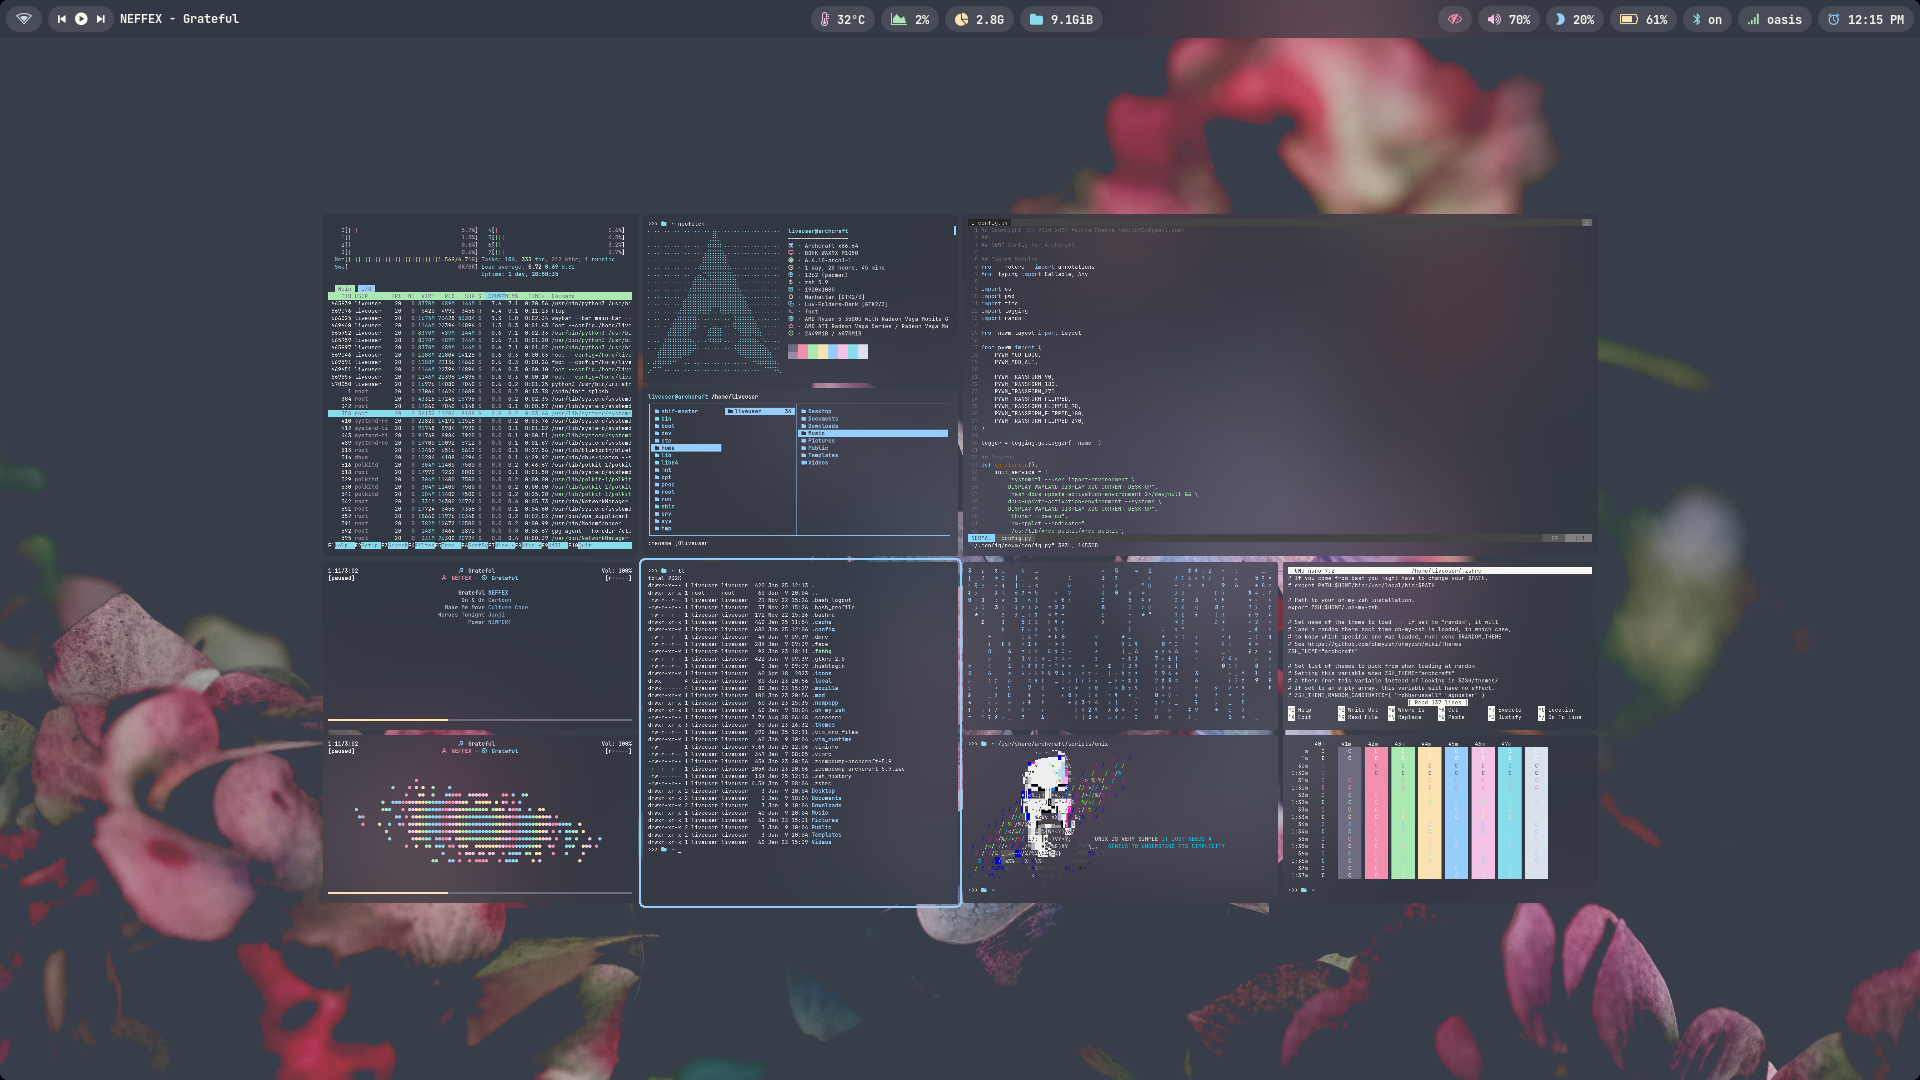1920x1080 pixels.
Task: Click the battery icon showing 61%
Action: click(x=1628, y=19)
